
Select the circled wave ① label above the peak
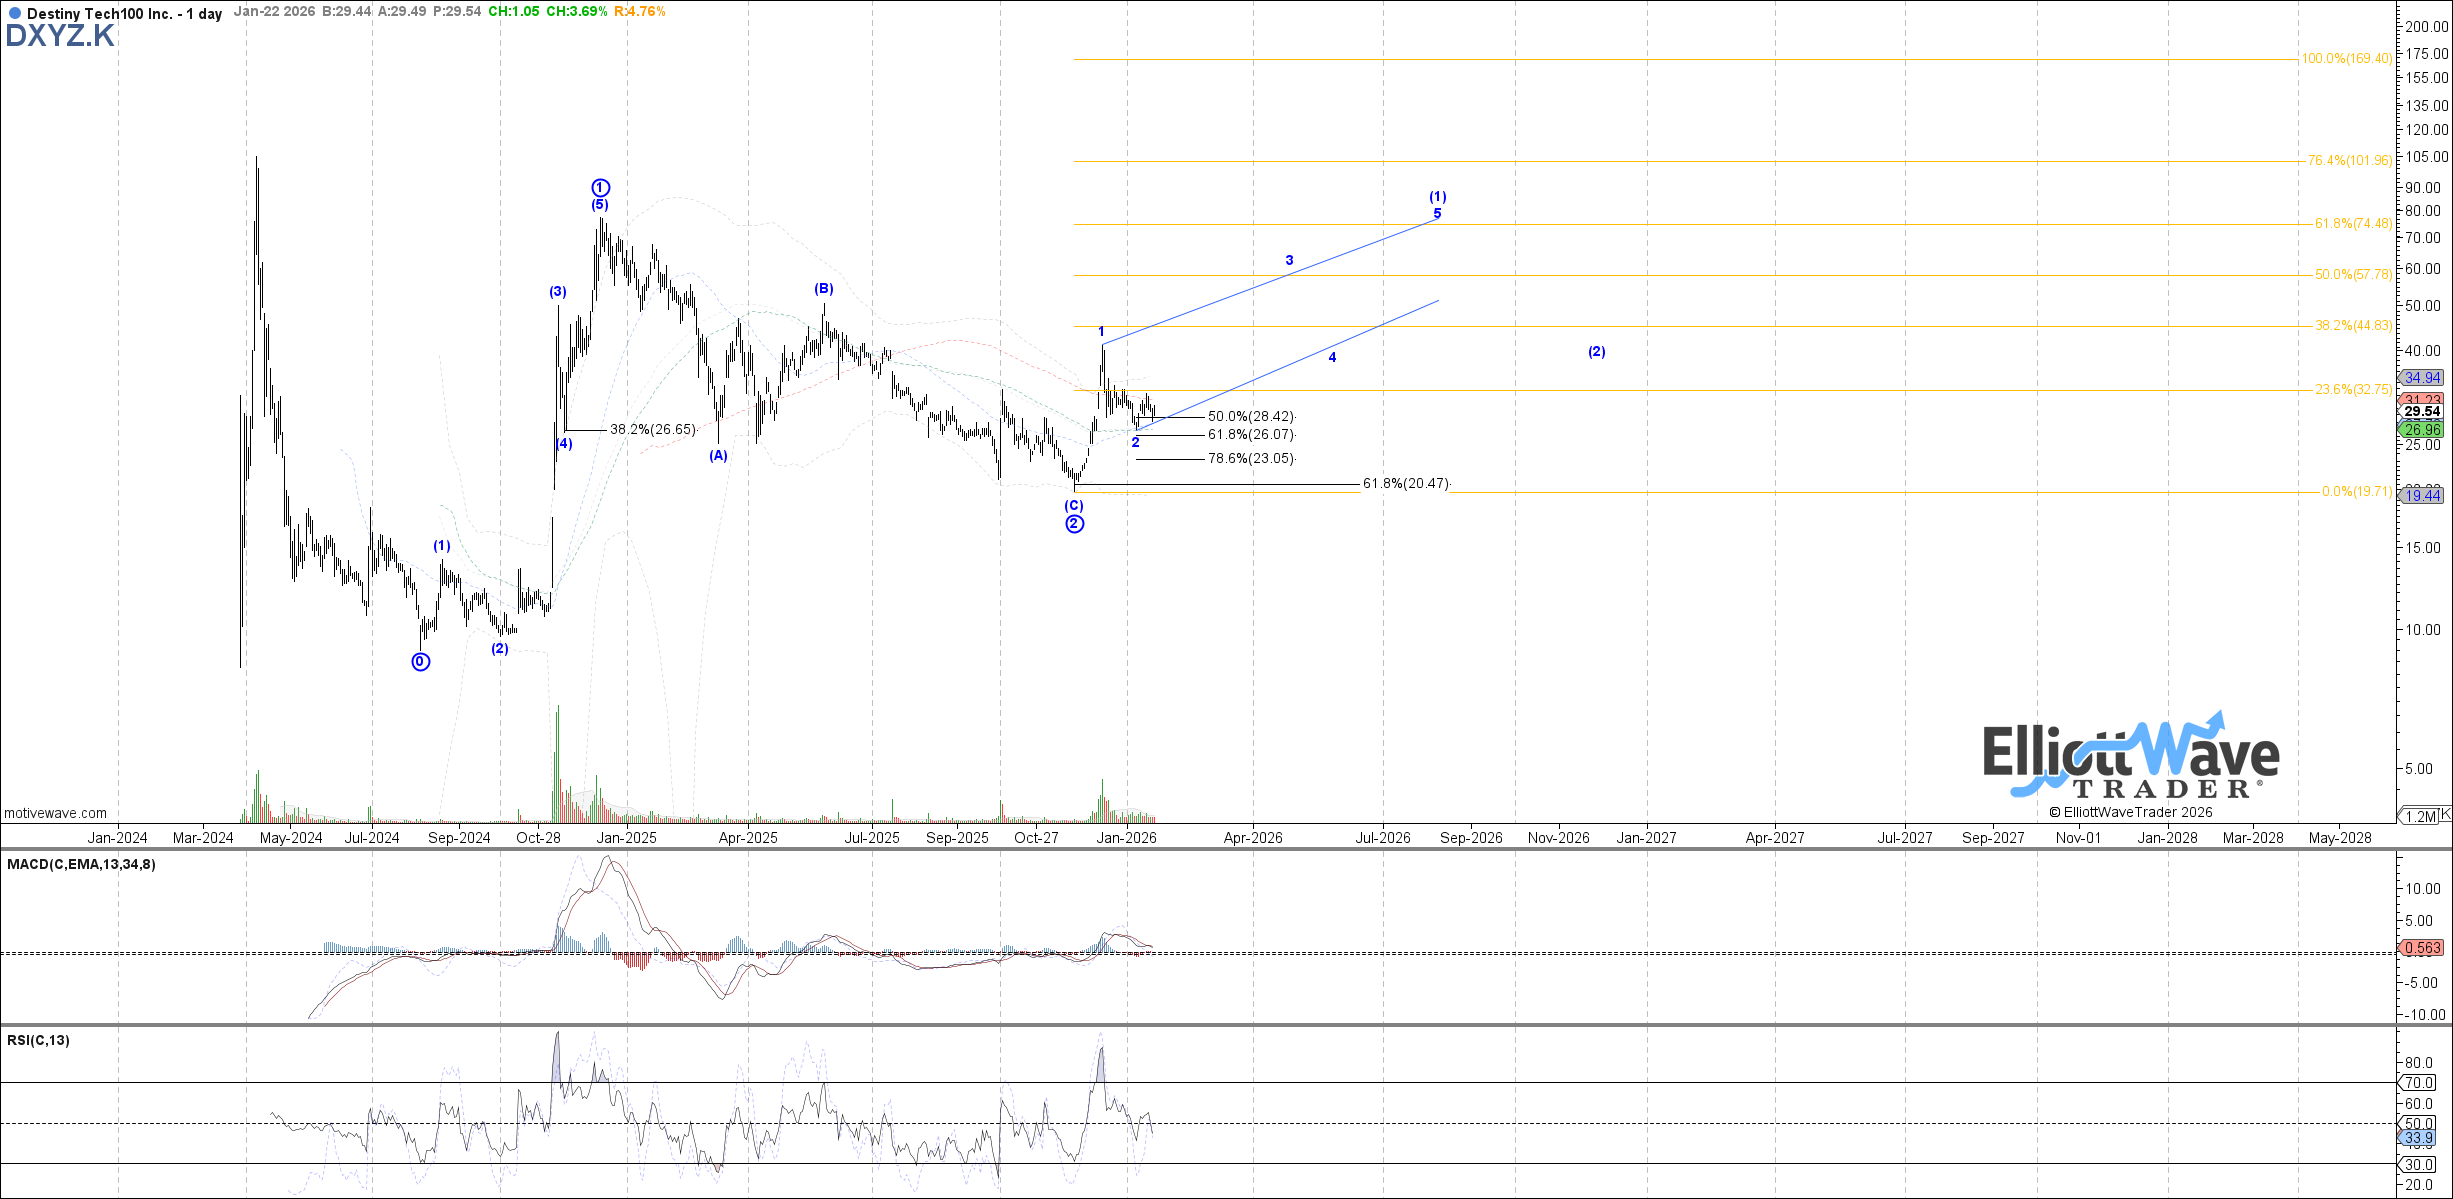tap(600, 187)
